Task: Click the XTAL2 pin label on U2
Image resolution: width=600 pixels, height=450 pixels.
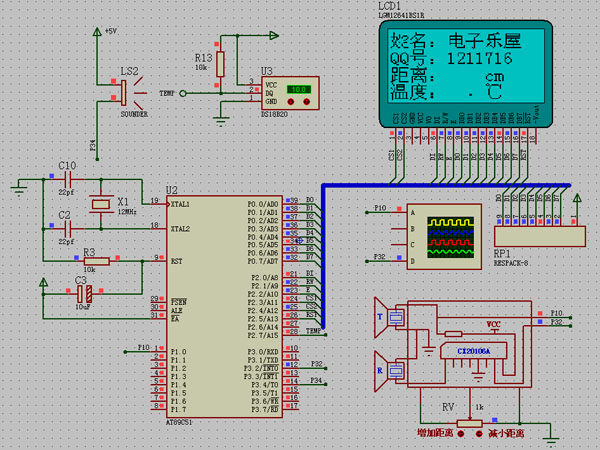Action: click(x=180, y=229)
